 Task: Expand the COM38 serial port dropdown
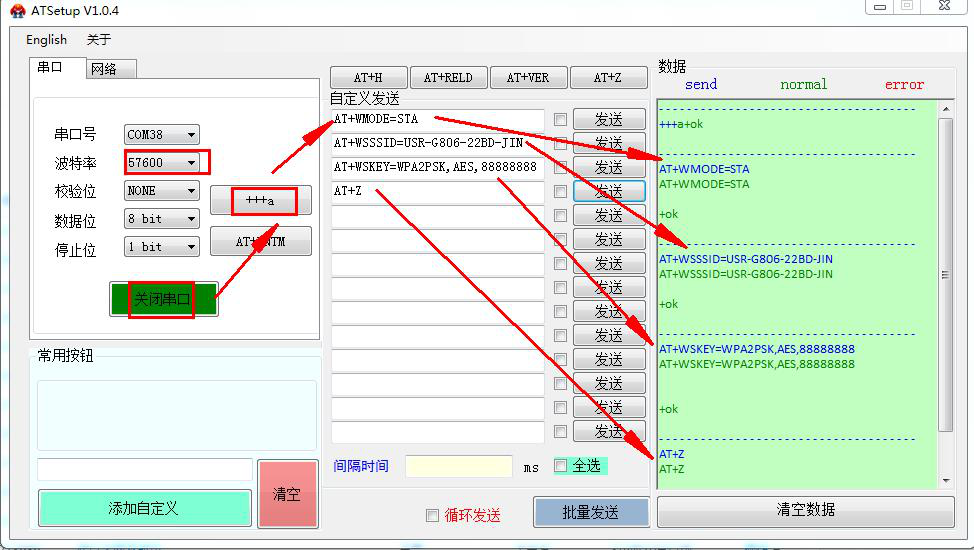191,135
